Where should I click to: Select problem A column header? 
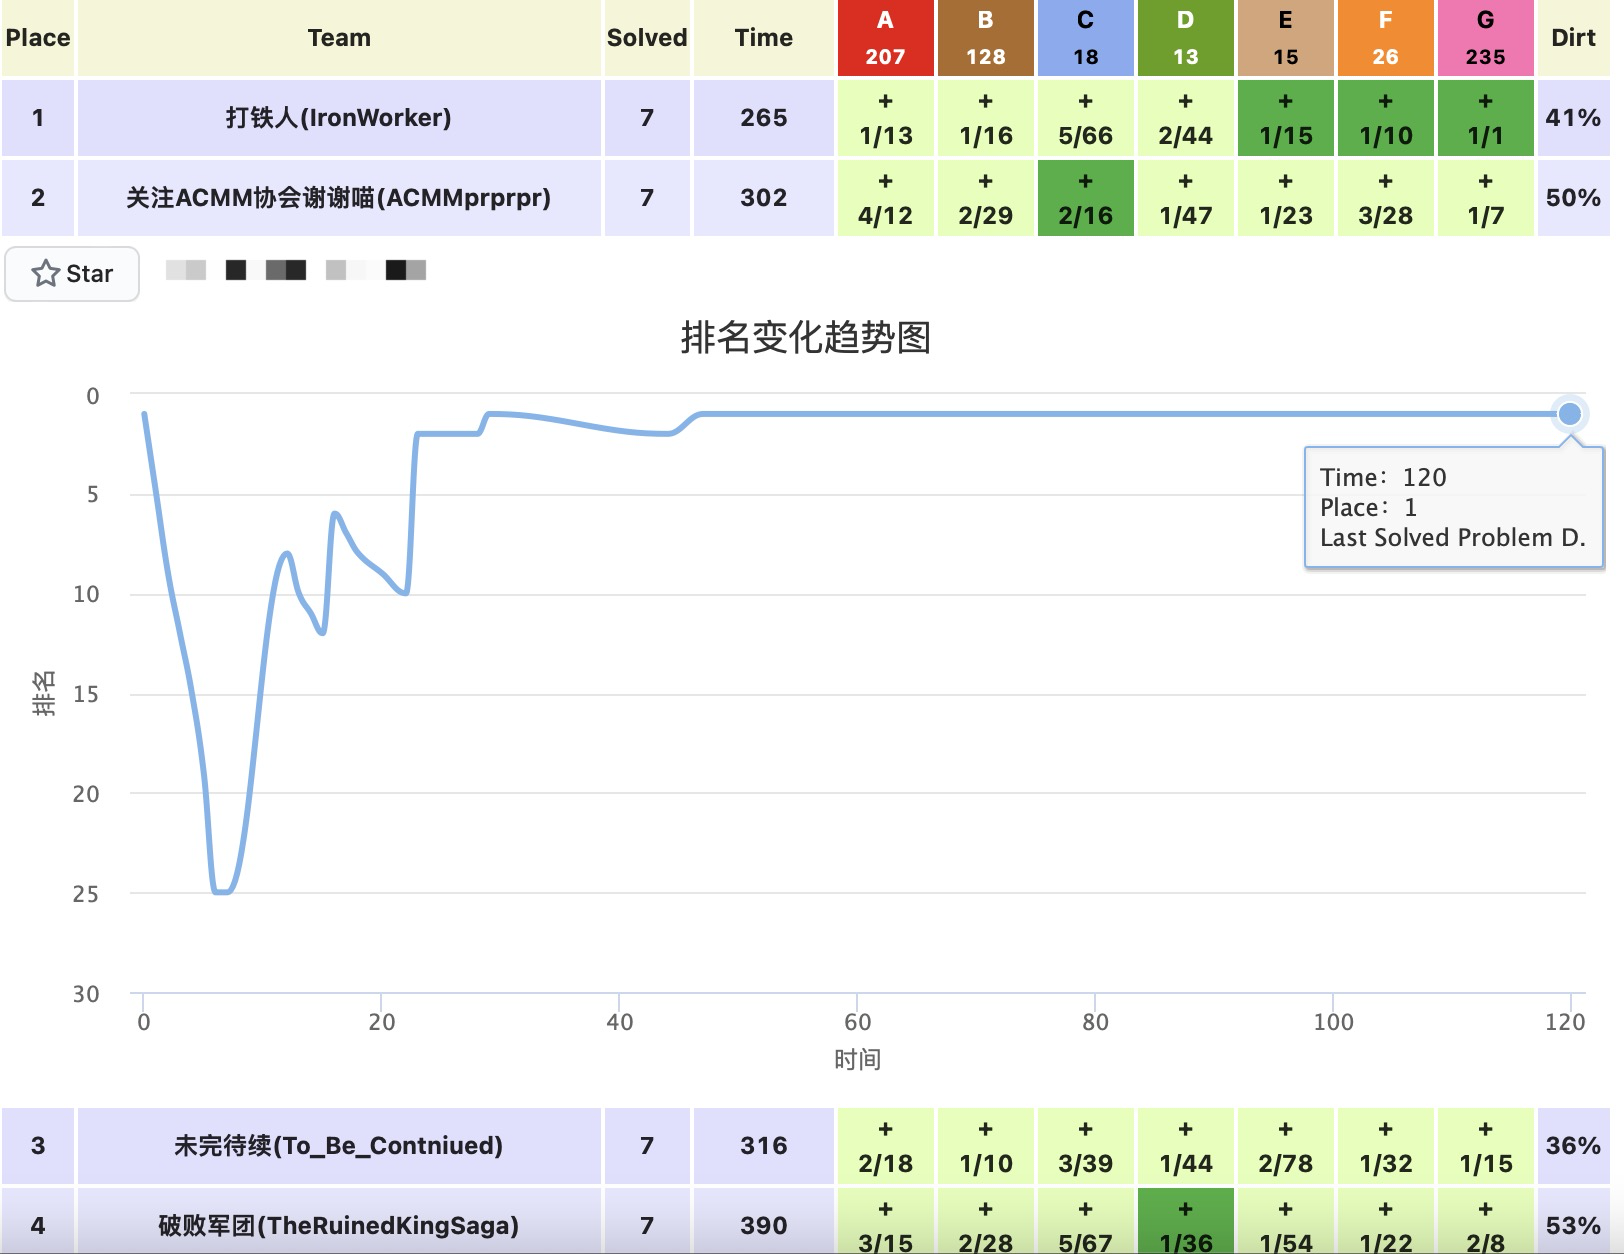tap(885, 38)
